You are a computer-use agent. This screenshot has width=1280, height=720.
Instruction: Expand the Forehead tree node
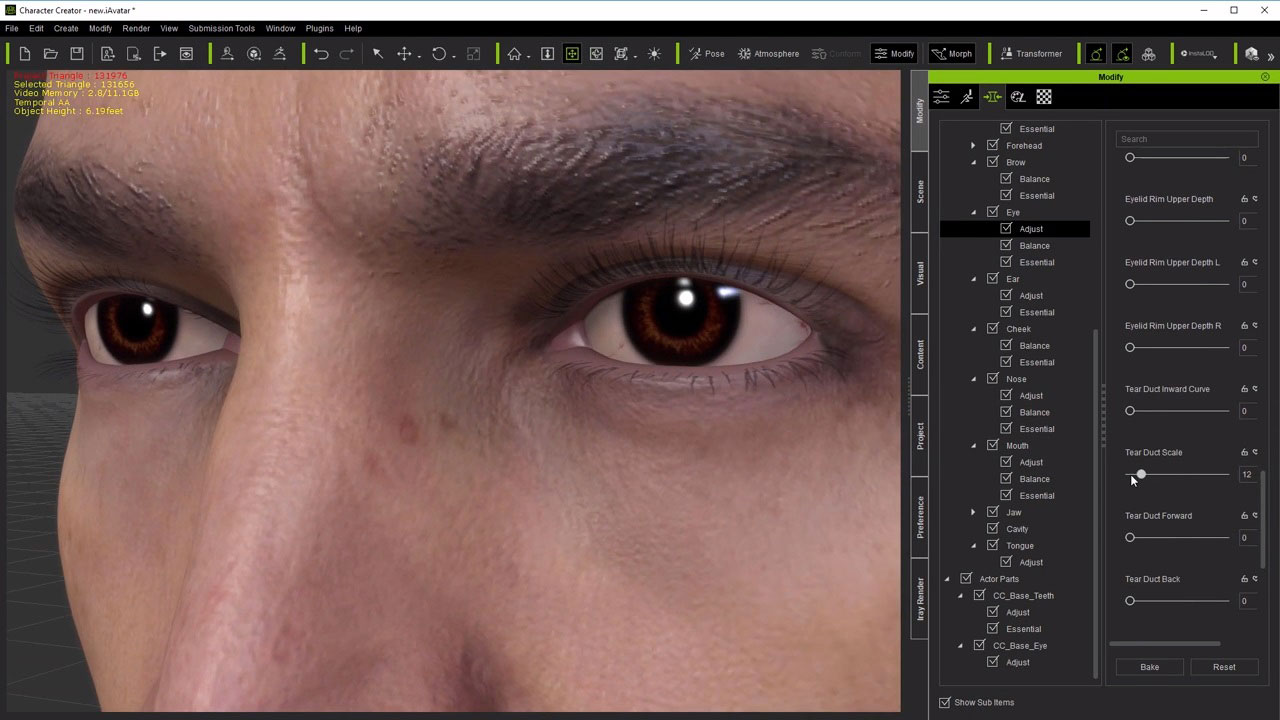point(973,146)
